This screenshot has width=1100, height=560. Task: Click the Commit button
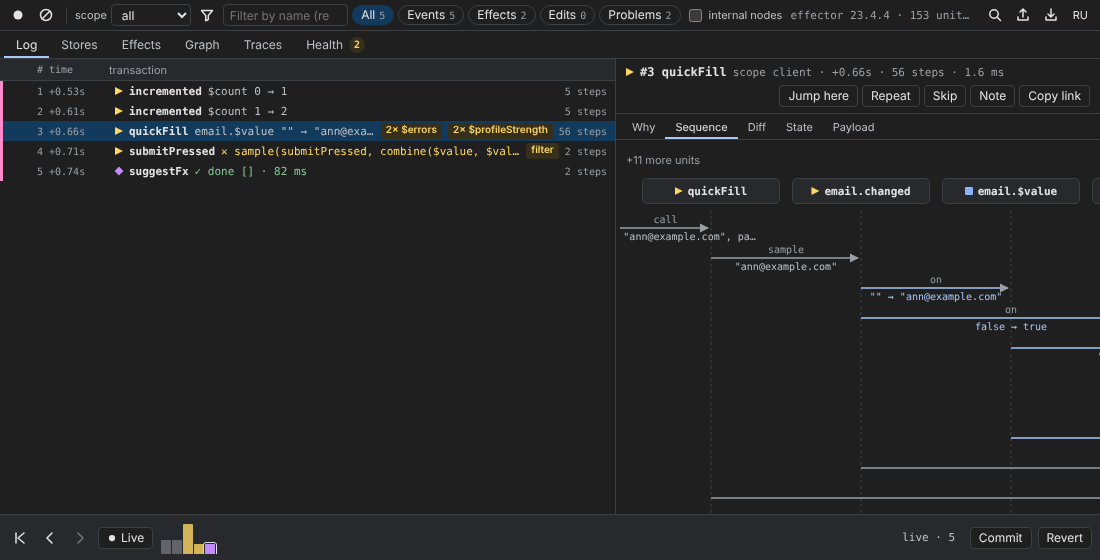(x=1000, y=538)
